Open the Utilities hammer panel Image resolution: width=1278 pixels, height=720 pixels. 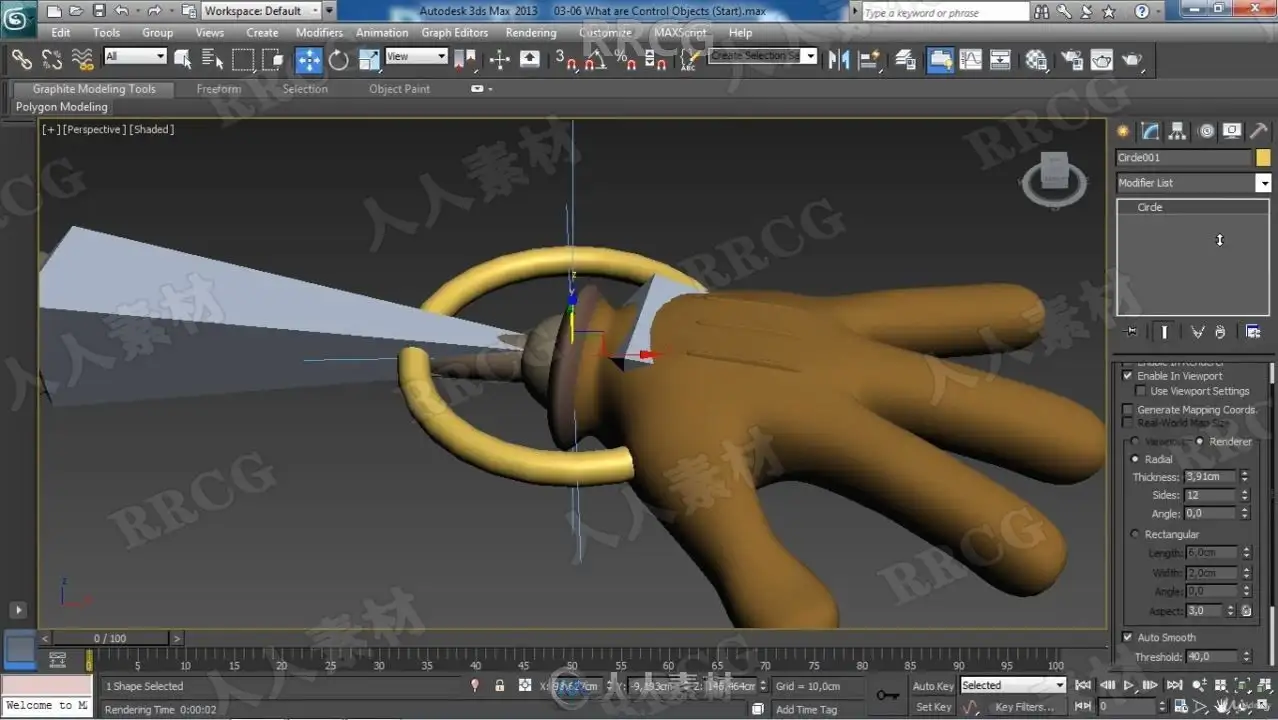pos(1259,131)
